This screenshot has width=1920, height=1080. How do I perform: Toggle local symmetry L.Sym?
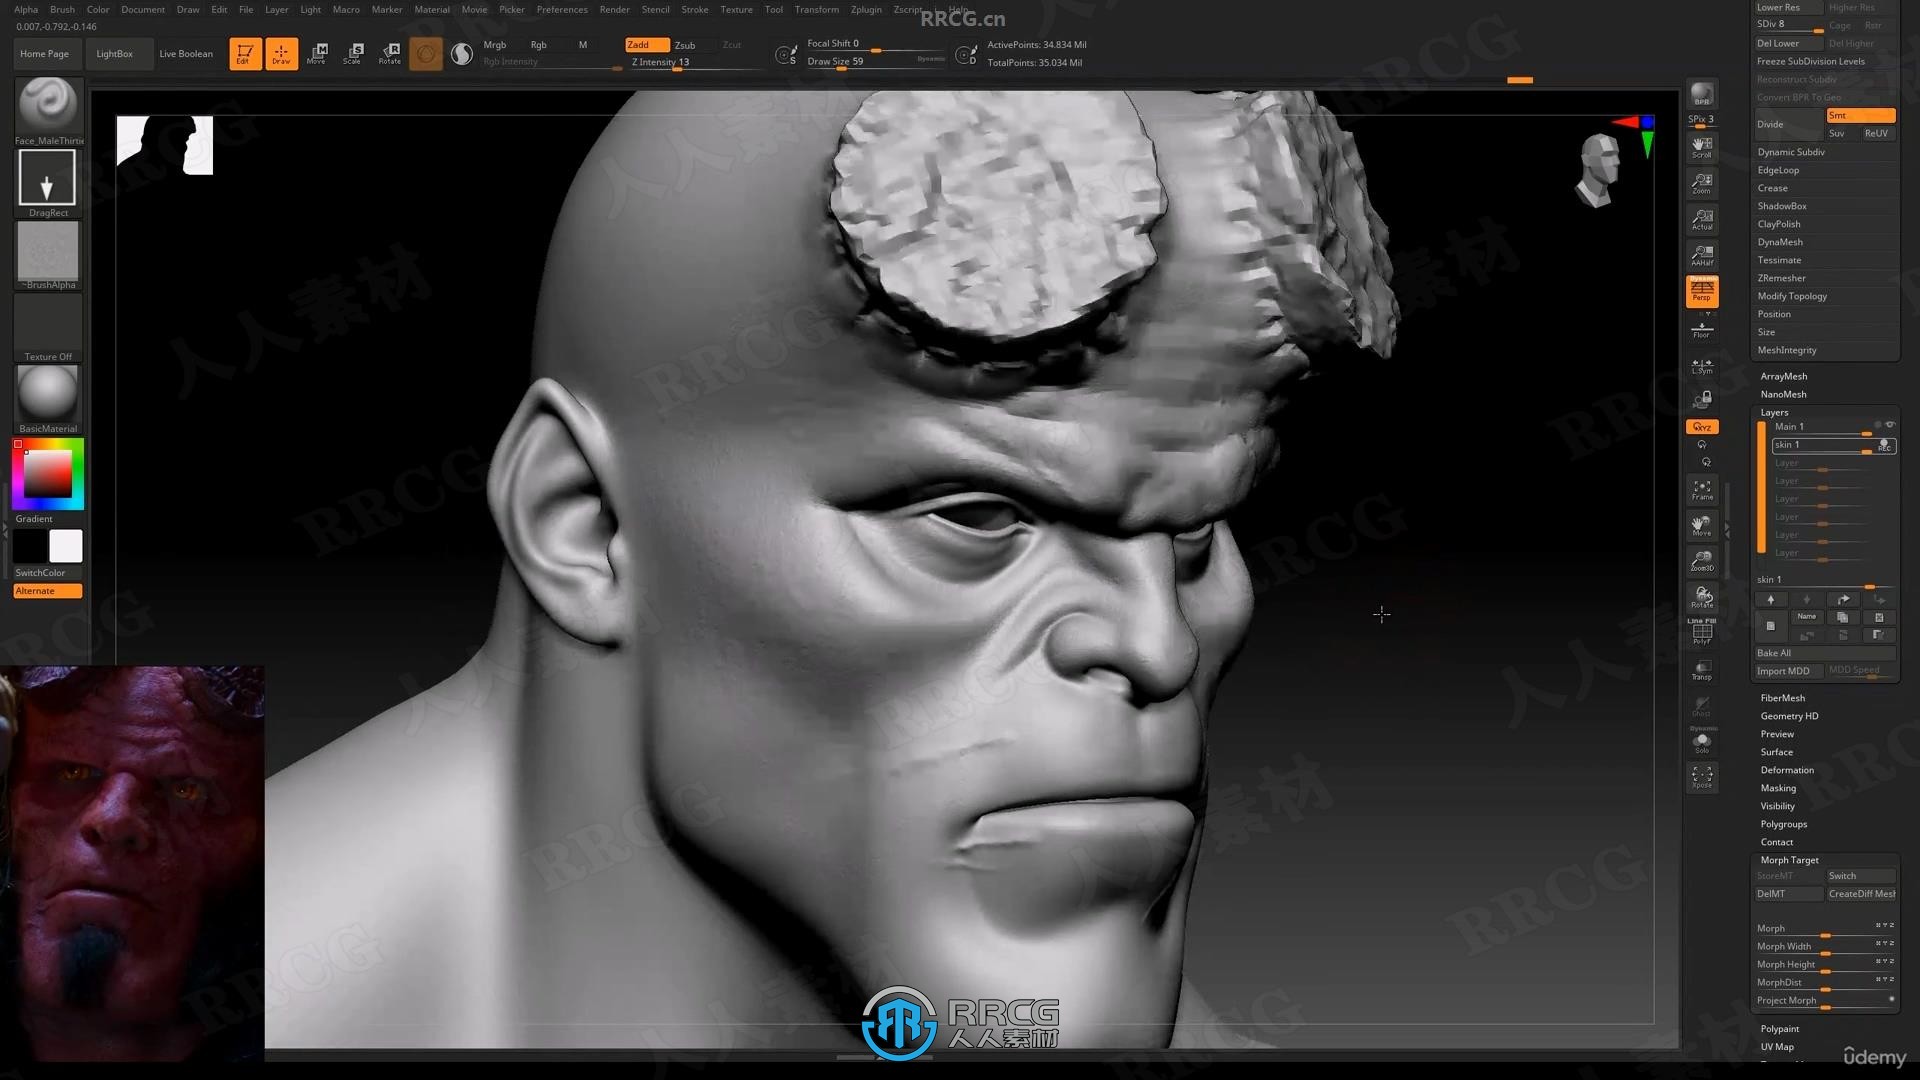pyautogui.click(x=1701, y=366)
